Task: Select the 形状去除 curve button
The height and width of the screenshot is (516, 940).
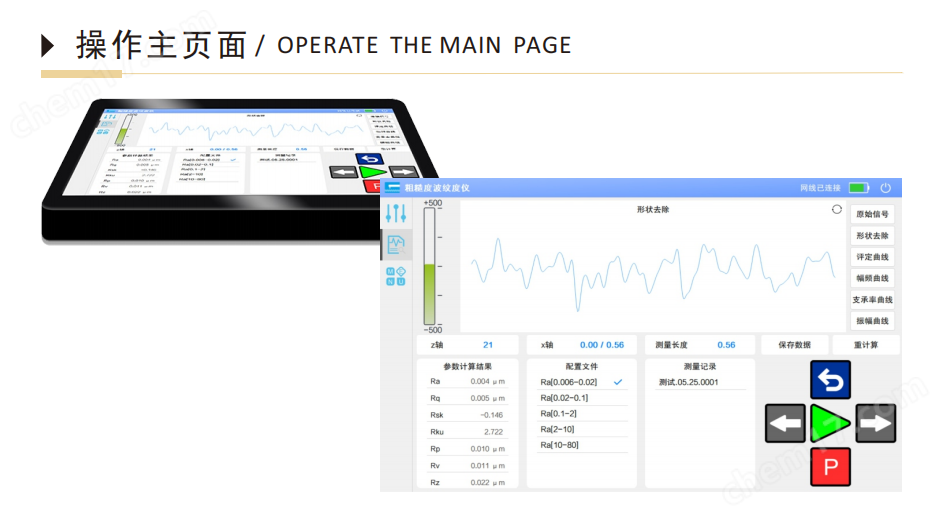Action: click(x=872, y=236)
